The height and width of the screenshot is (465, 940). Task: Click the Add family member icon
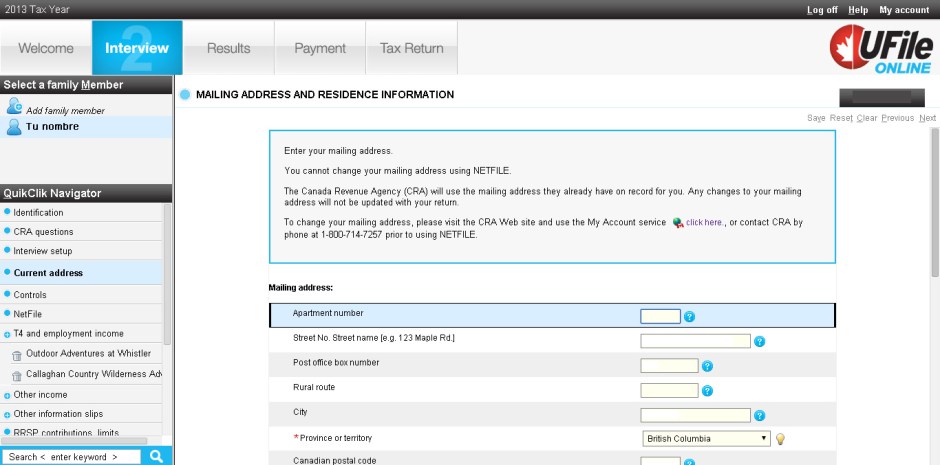[x=15, y=106]
